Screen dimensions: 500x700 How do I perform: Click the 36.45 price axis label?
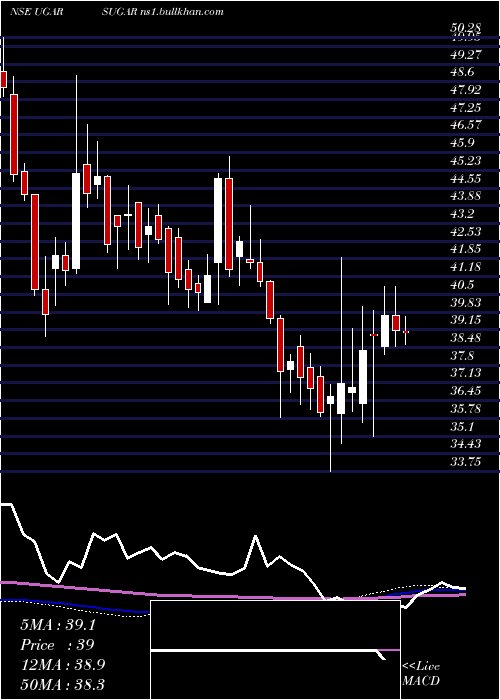point(467,392)
